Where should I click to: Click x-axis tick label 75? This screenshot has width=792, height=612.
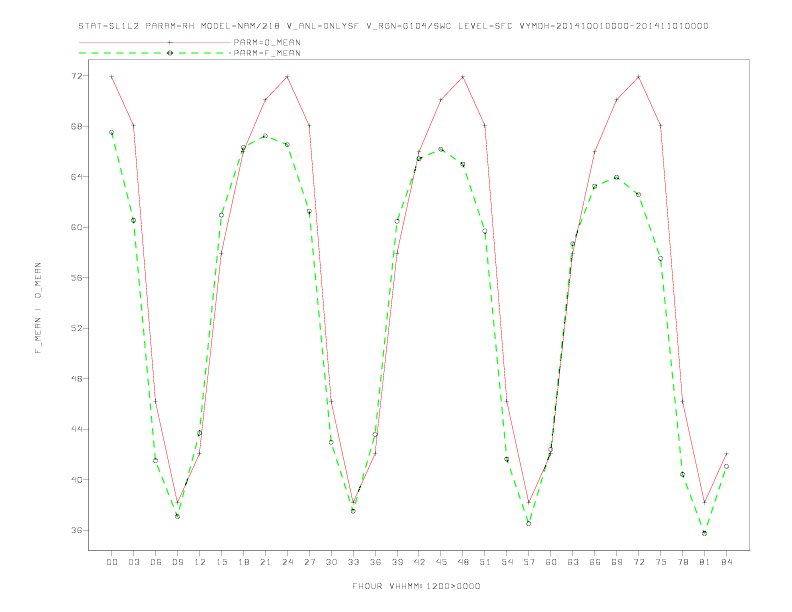pyautogui.click(x=661, y=562)
